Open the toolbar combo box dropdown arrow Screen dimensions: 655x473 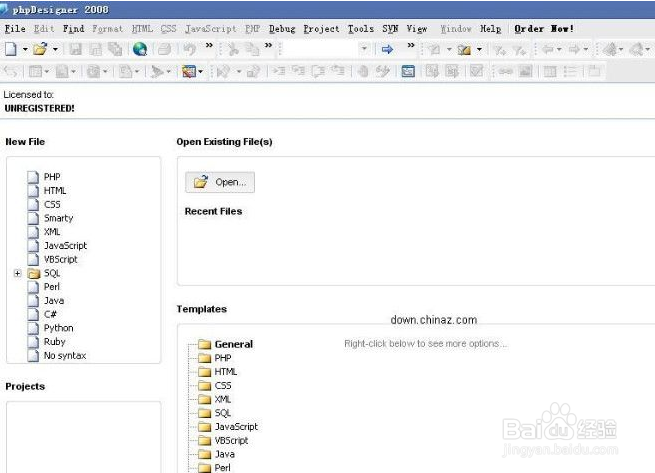pyautogui.click(x=364, y=49)
